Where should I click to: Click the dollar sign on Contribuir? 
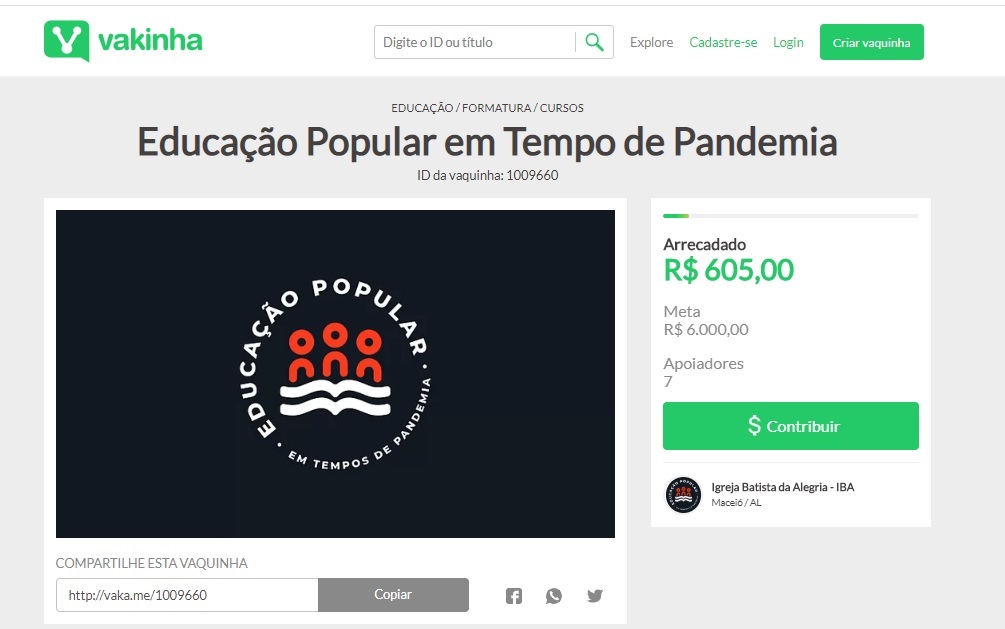754,425
